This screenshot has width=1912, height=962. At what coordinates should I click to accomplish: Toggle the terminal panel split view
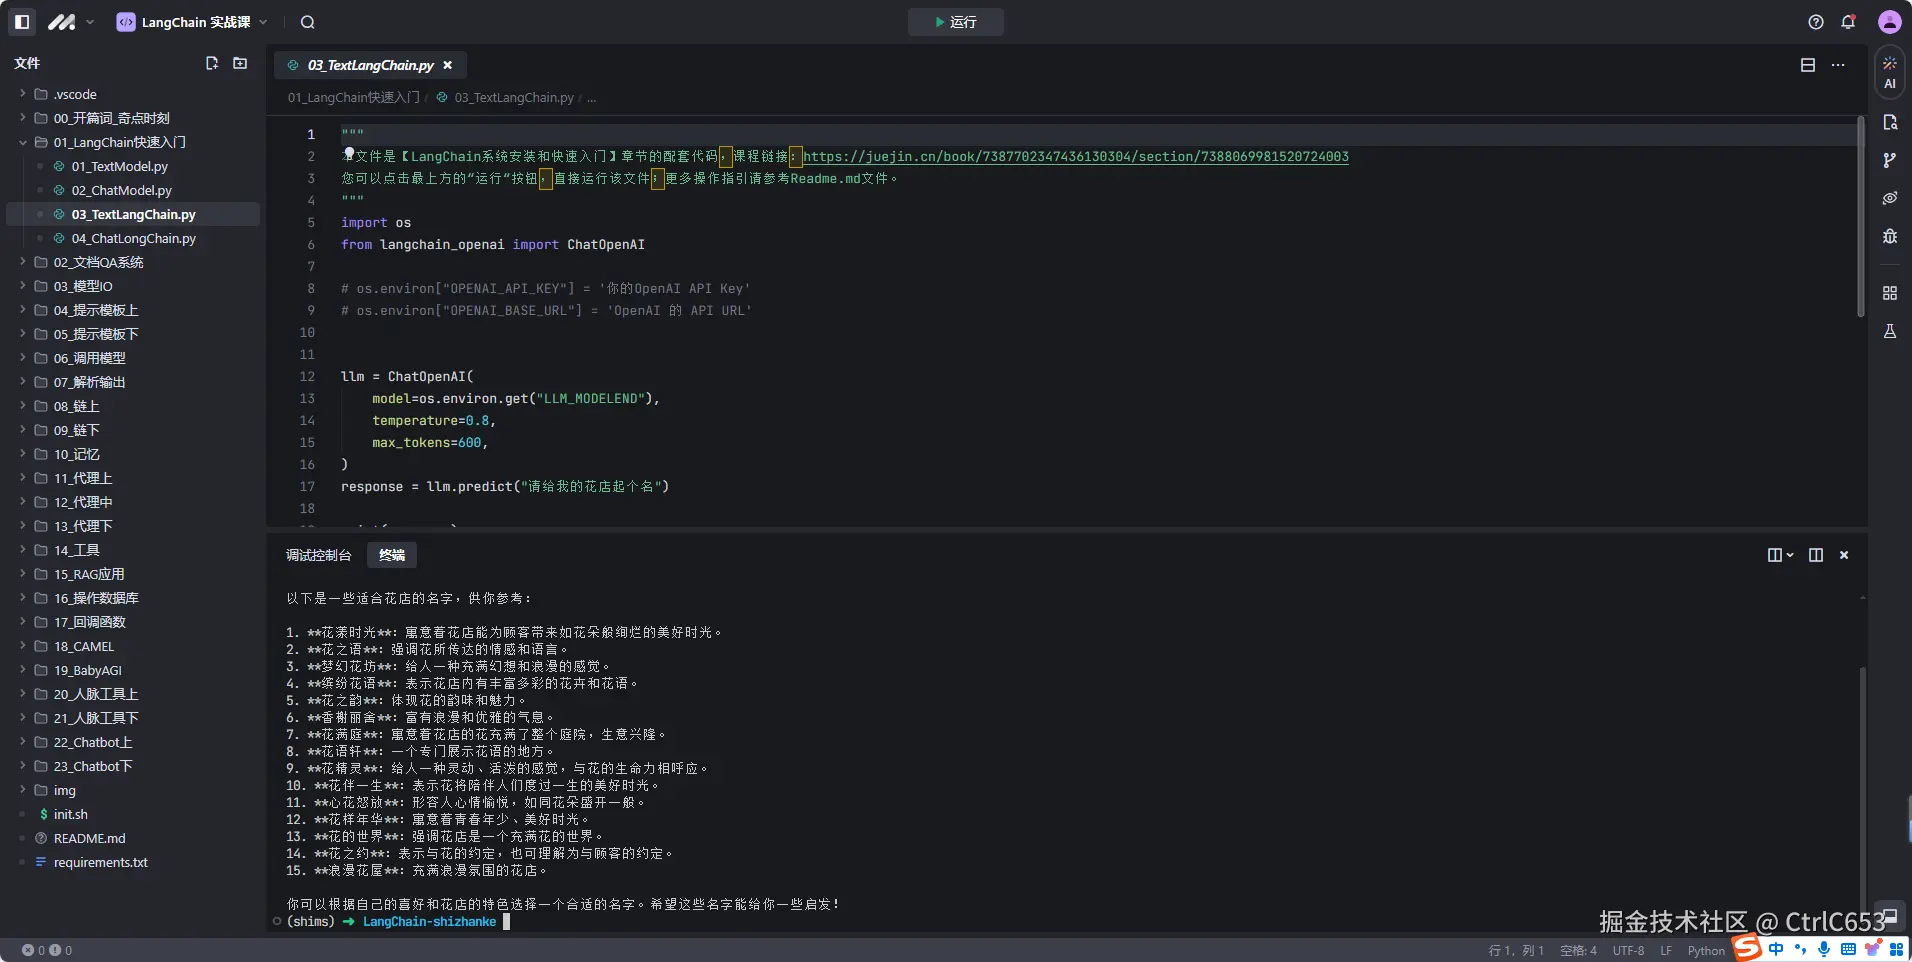tap(1815, 555)
